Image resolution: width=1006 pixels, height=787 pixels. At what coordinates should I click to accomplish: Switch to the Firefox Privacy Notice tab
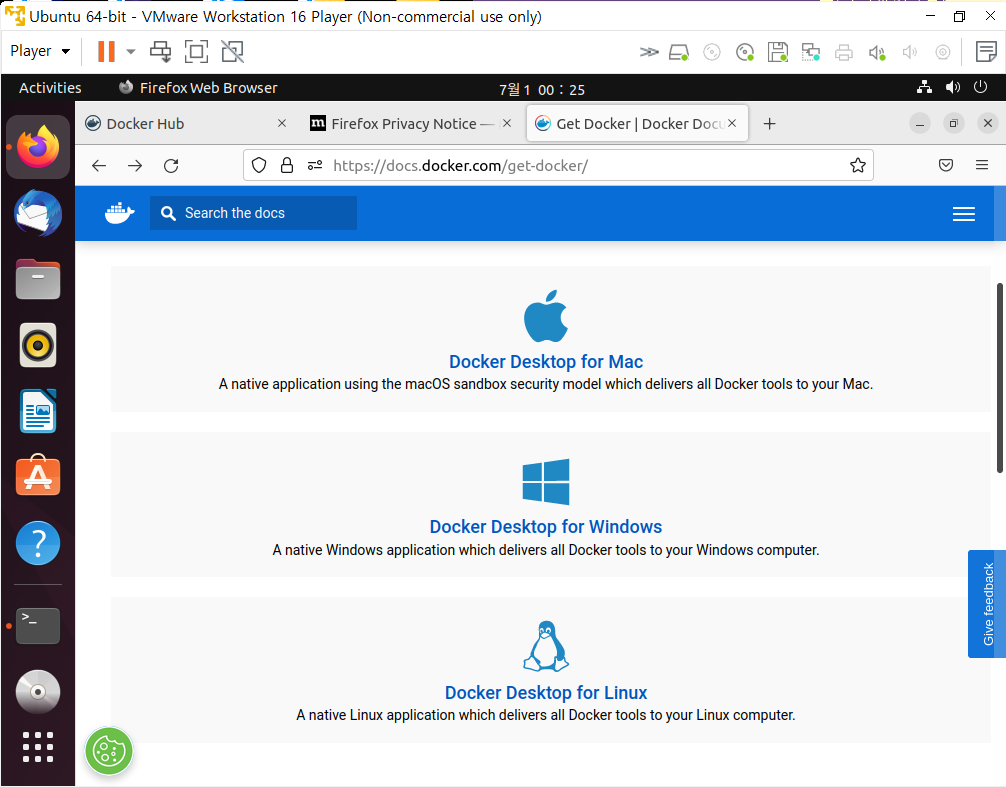(x=403, y=124)
